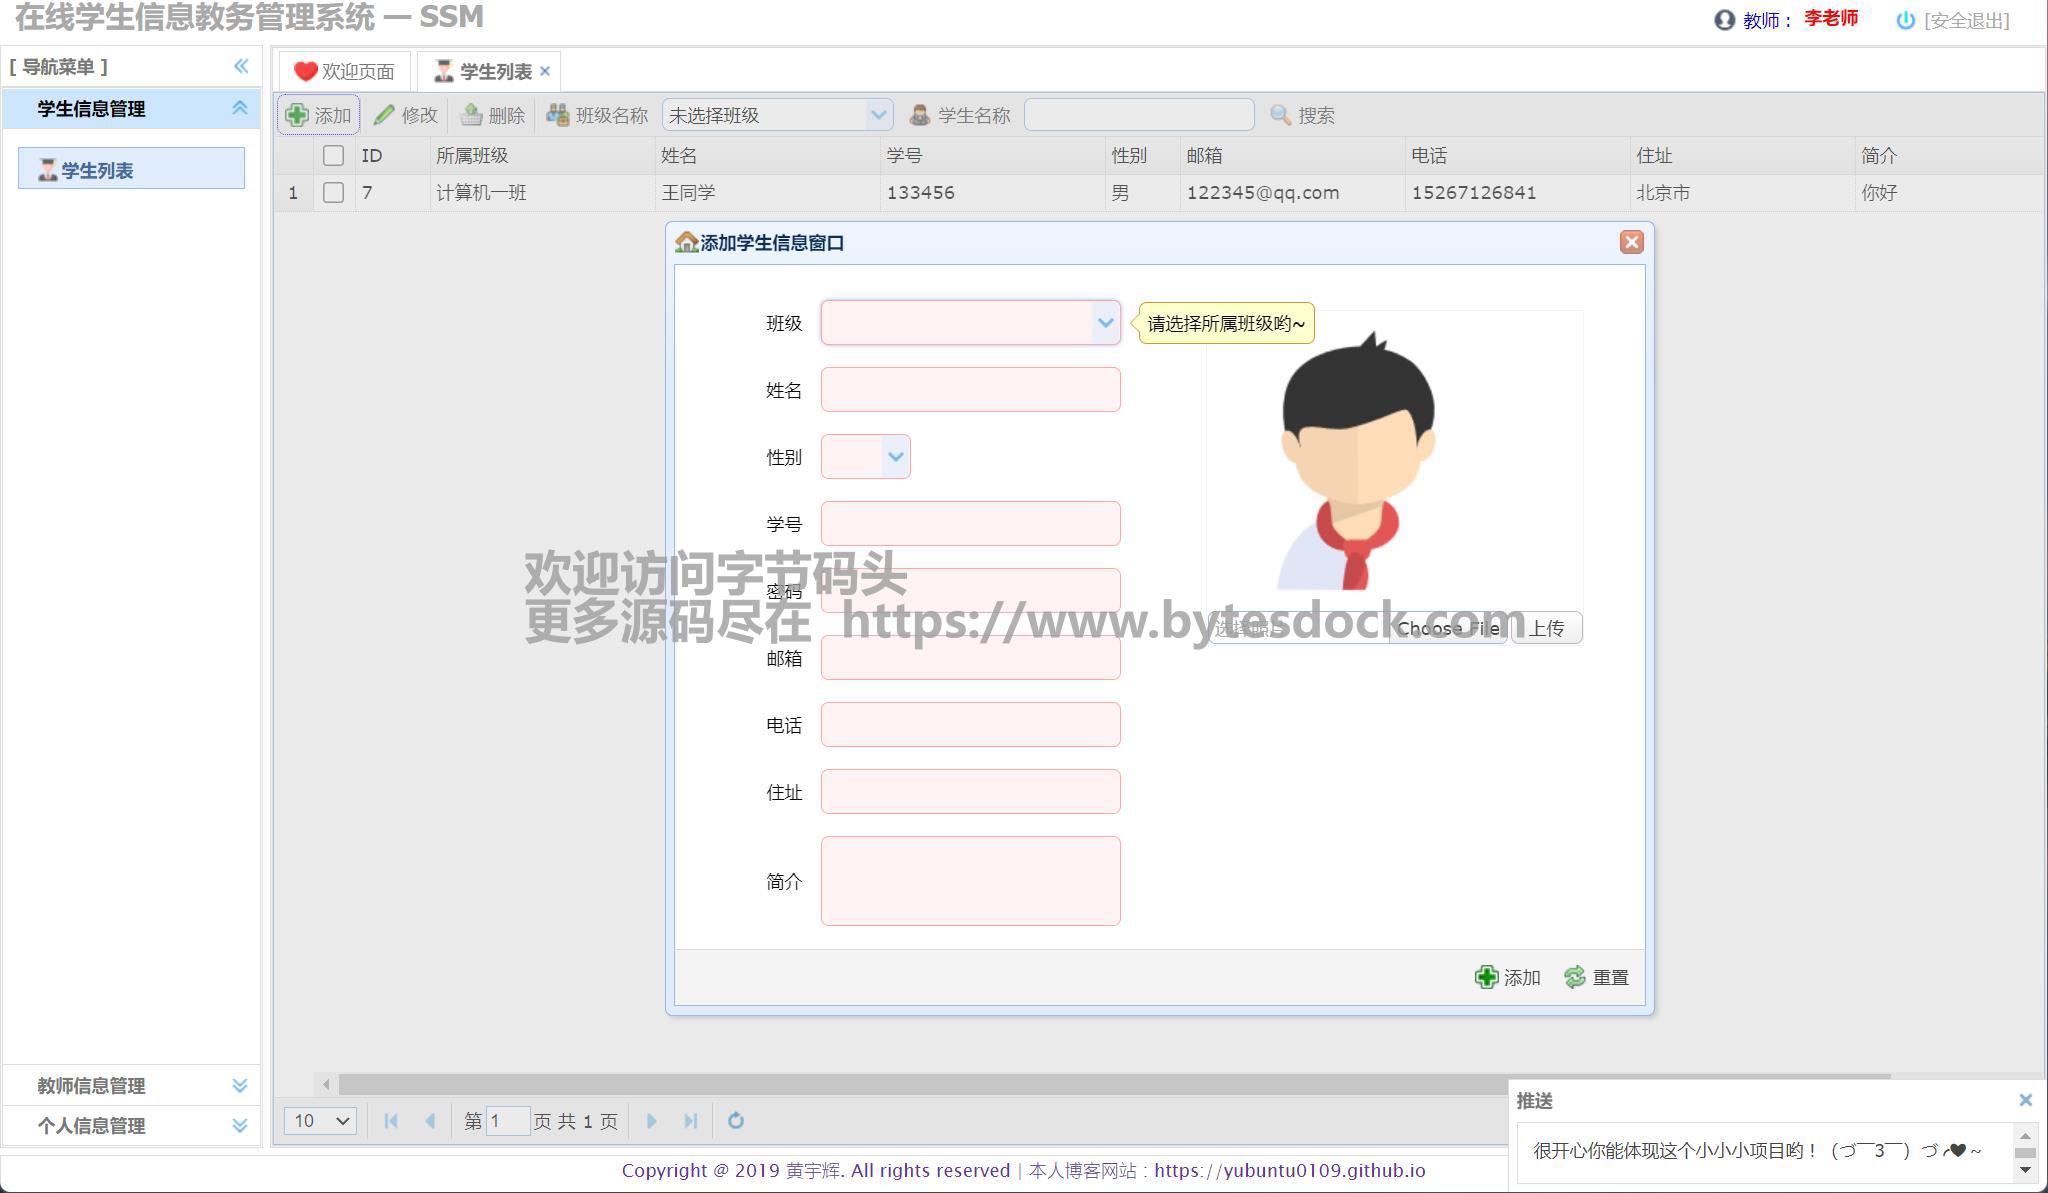
Task: Click the pencil Edit (修改) icon
Action: pos(384,115)
